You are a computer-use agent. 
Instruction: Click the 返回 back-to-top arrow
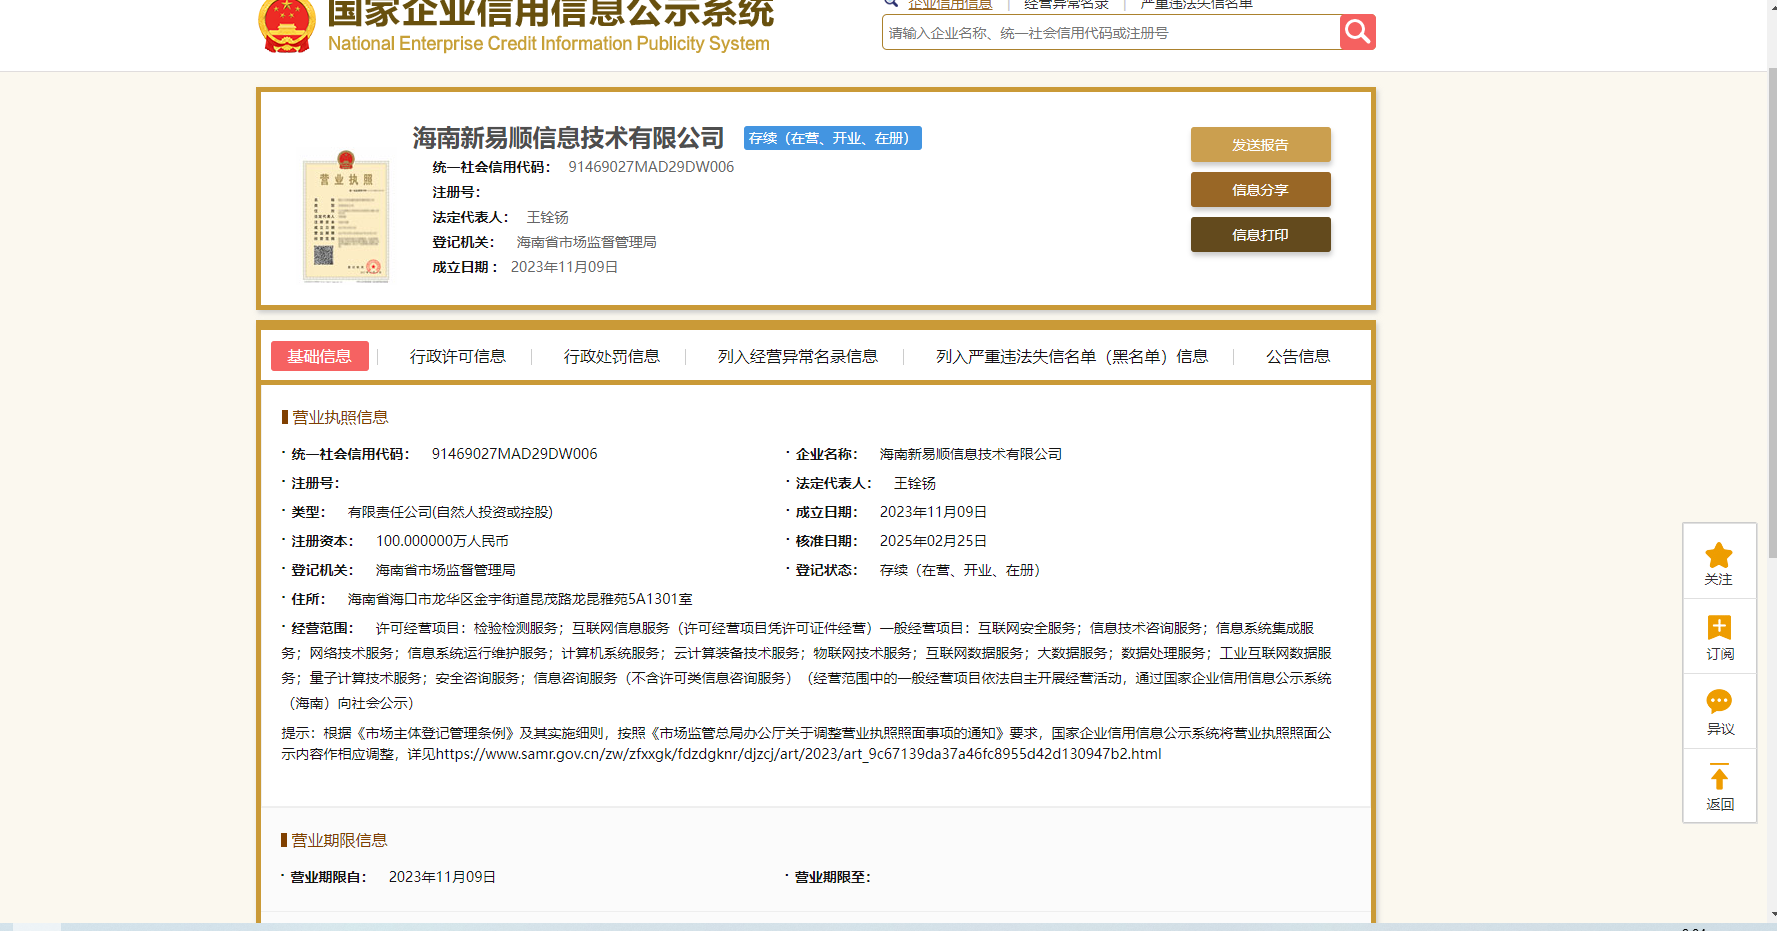tap(1719, 777)
